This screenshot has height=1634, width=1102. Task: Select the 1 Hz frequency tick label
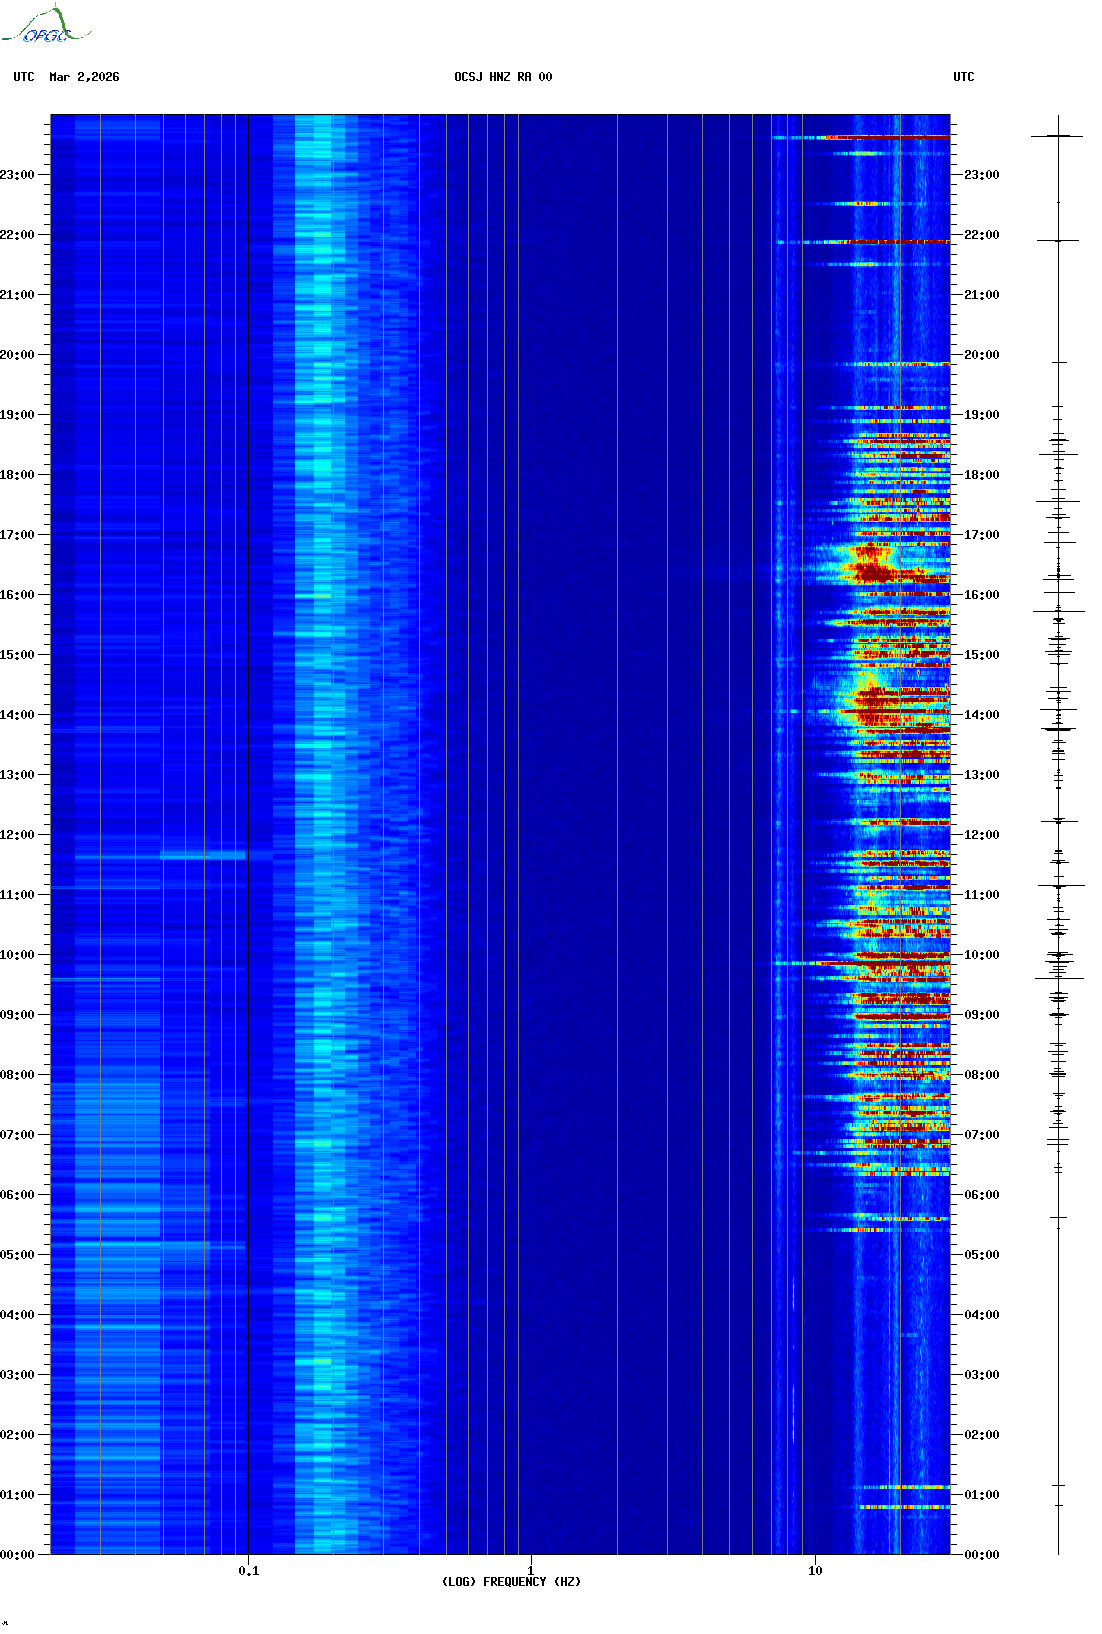click(530, 1570)
